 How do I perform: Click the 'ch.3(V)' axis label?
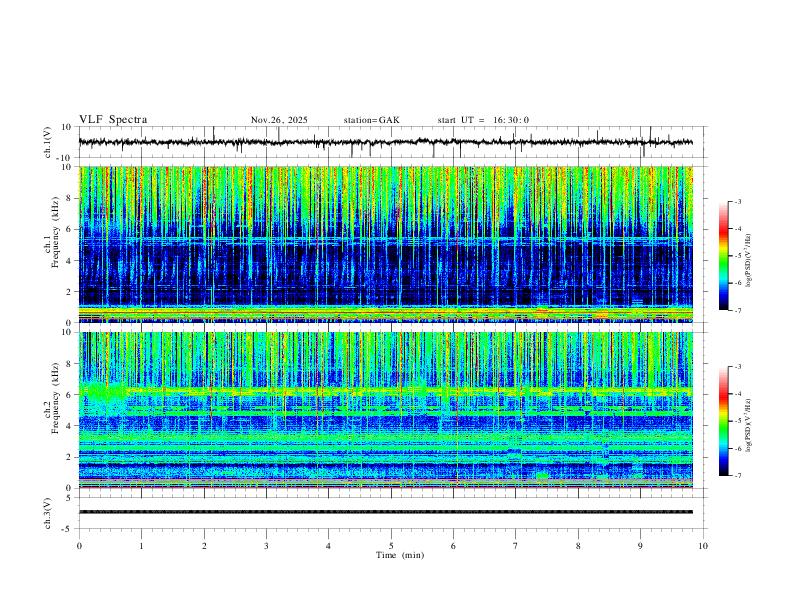48,513
